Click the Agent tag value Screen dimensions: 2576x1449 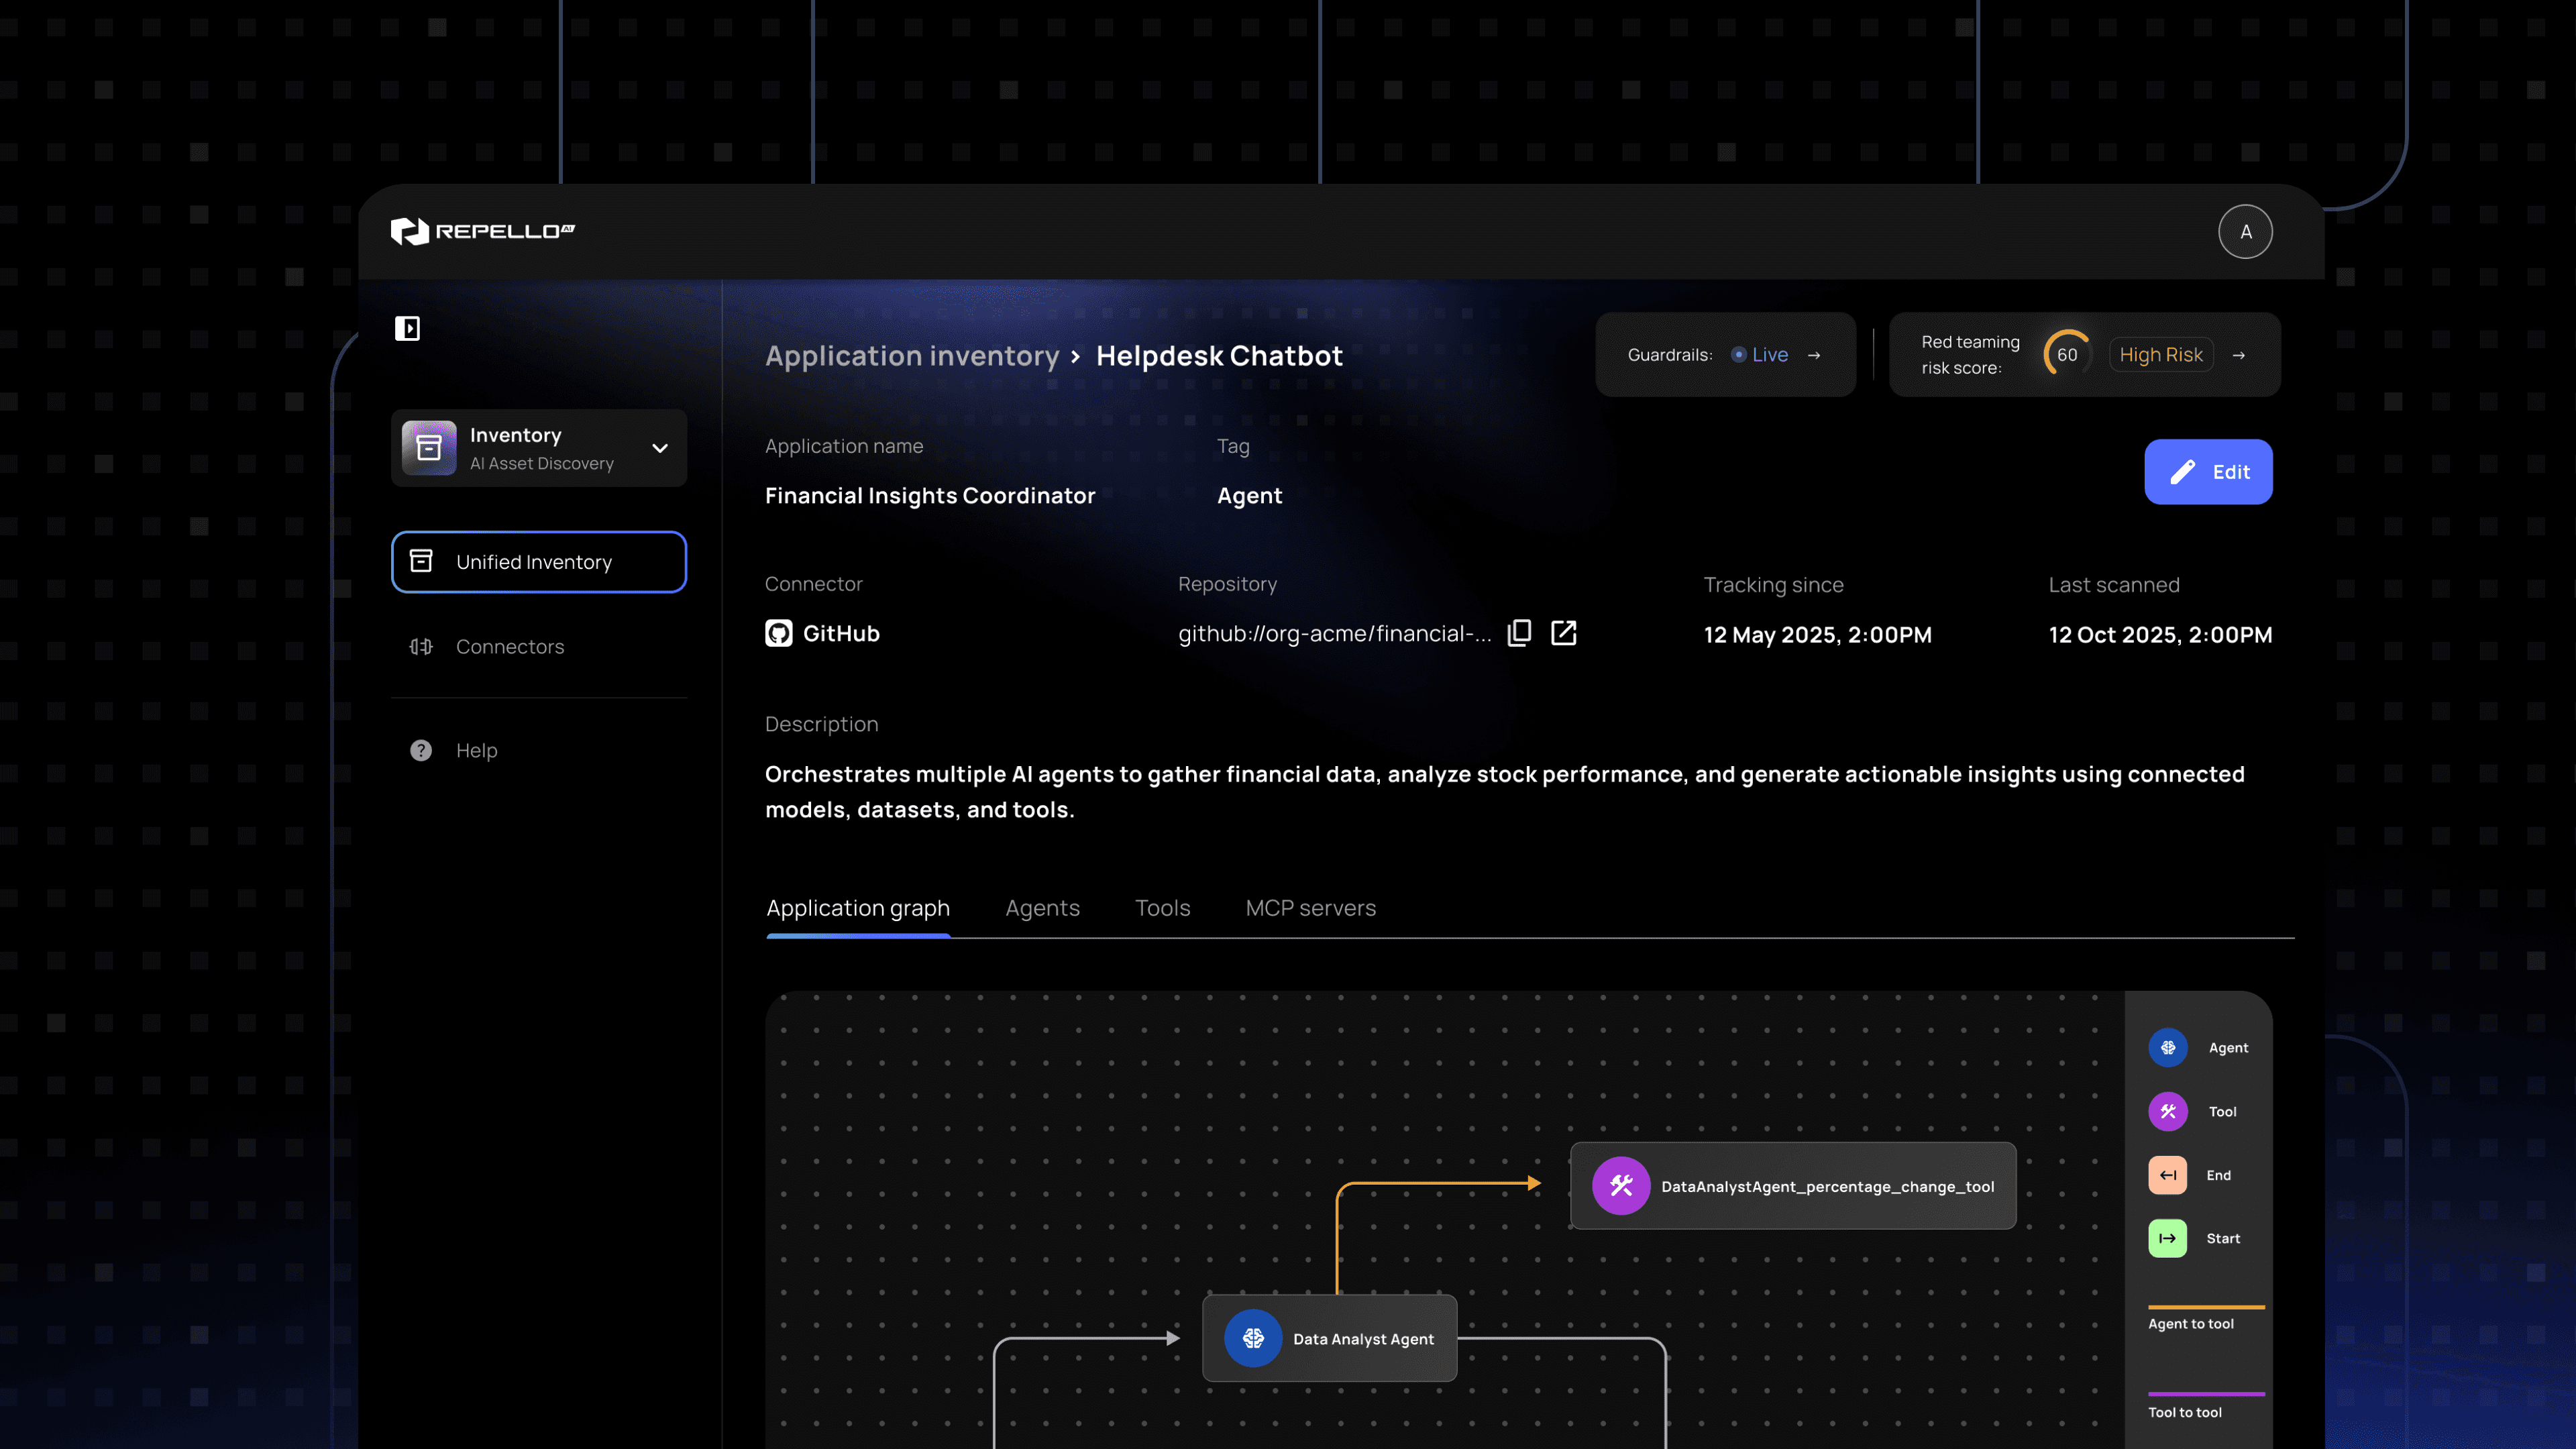pos(1250,496)
